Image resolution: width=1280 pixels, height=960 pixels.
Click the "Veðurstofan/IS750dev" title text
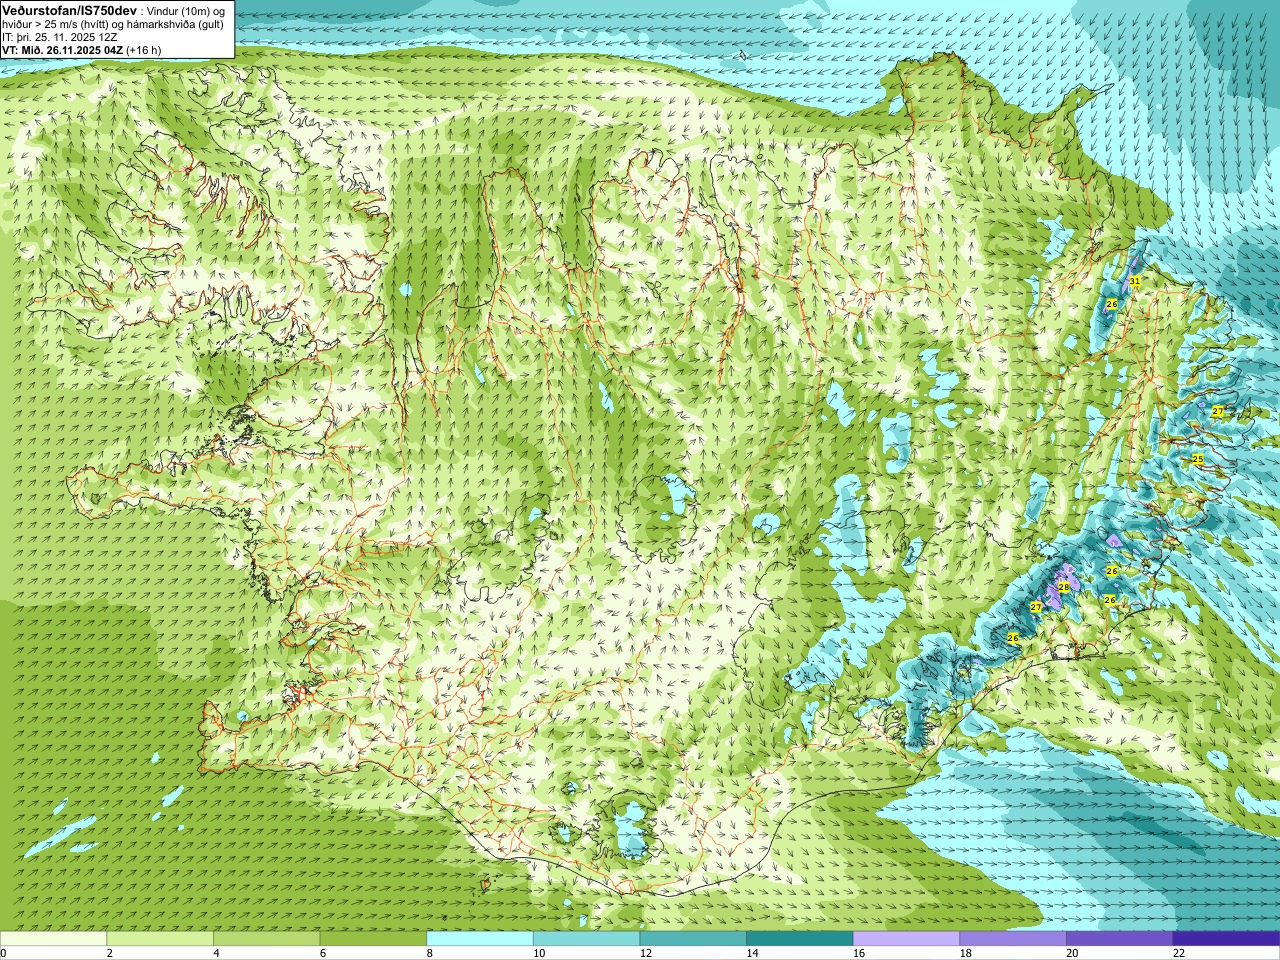coord(69,9)
